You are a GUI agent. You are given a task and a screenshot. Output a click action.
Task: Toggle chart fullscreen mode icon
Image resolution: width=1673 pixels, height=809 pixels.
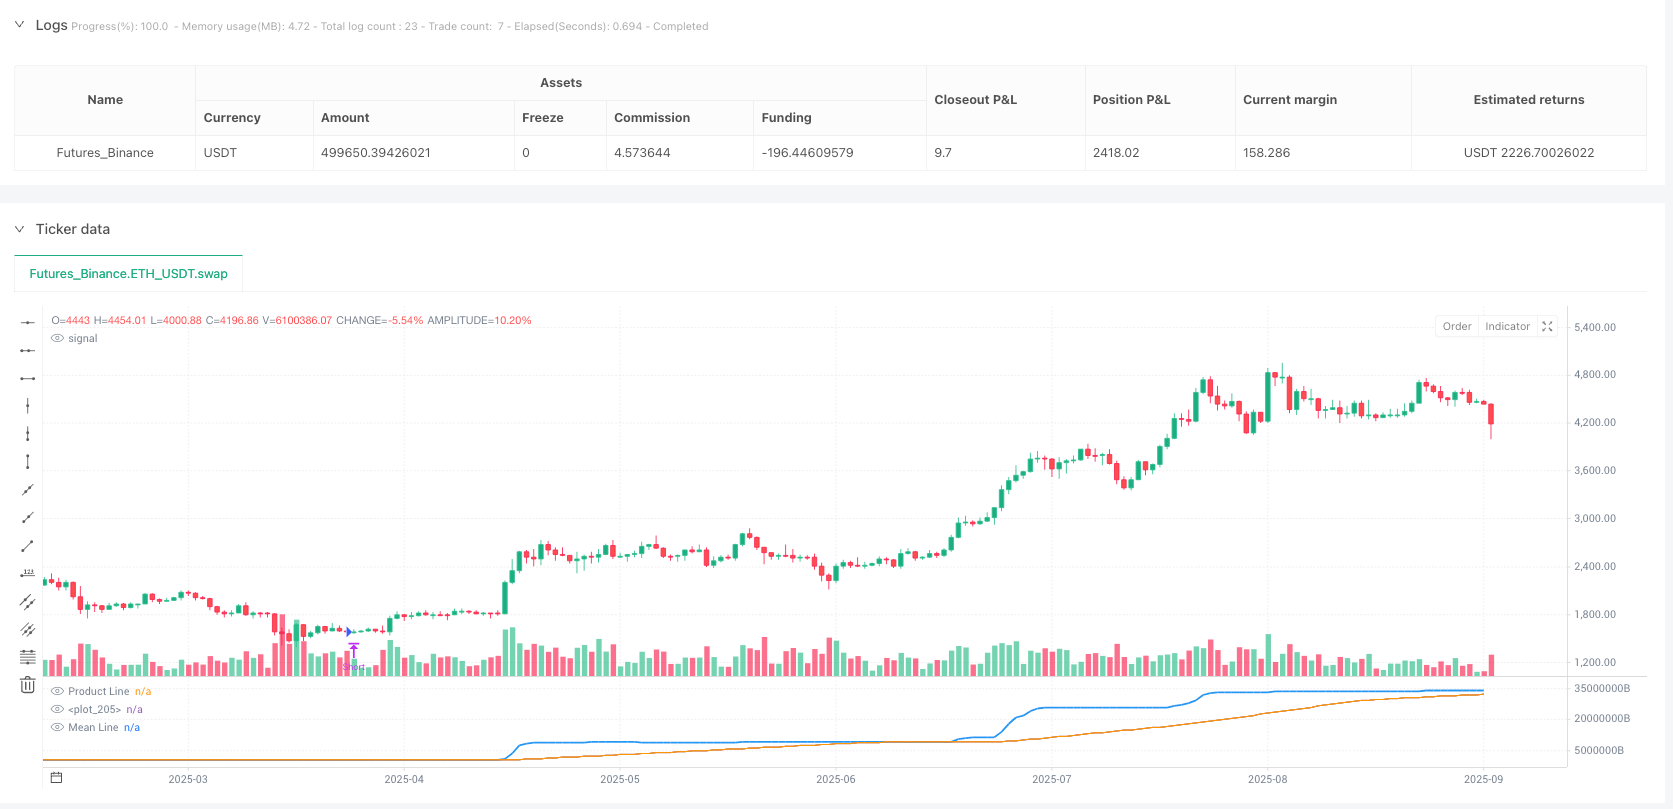tap(1547, 327)
